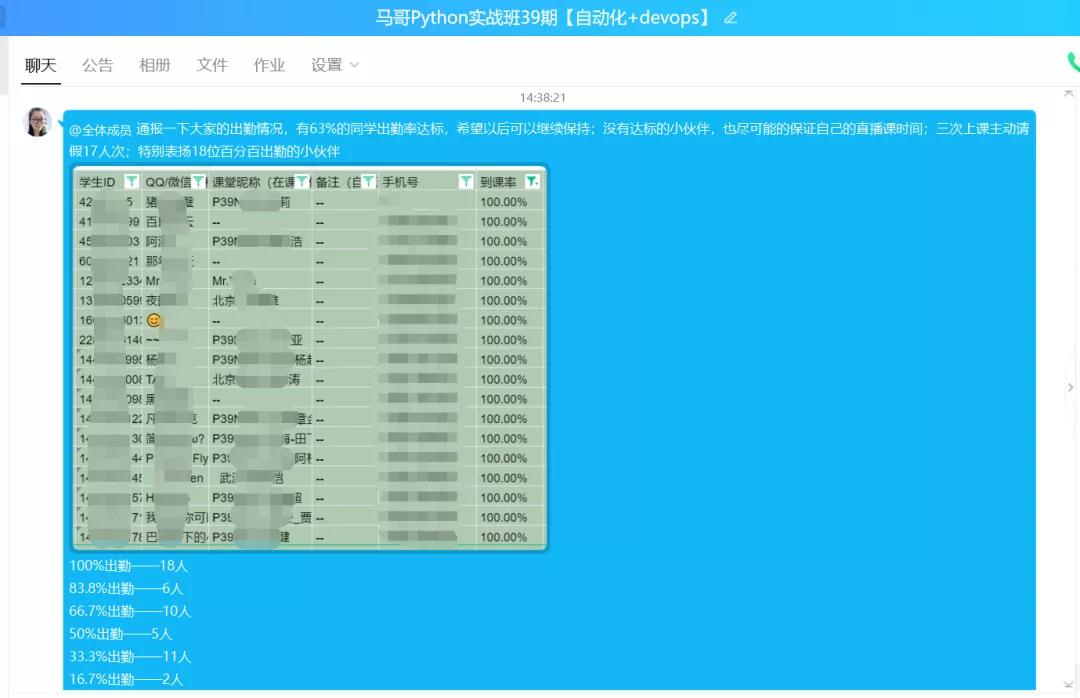Click the group title 马哥Python实战班39期

click(543, 18)
